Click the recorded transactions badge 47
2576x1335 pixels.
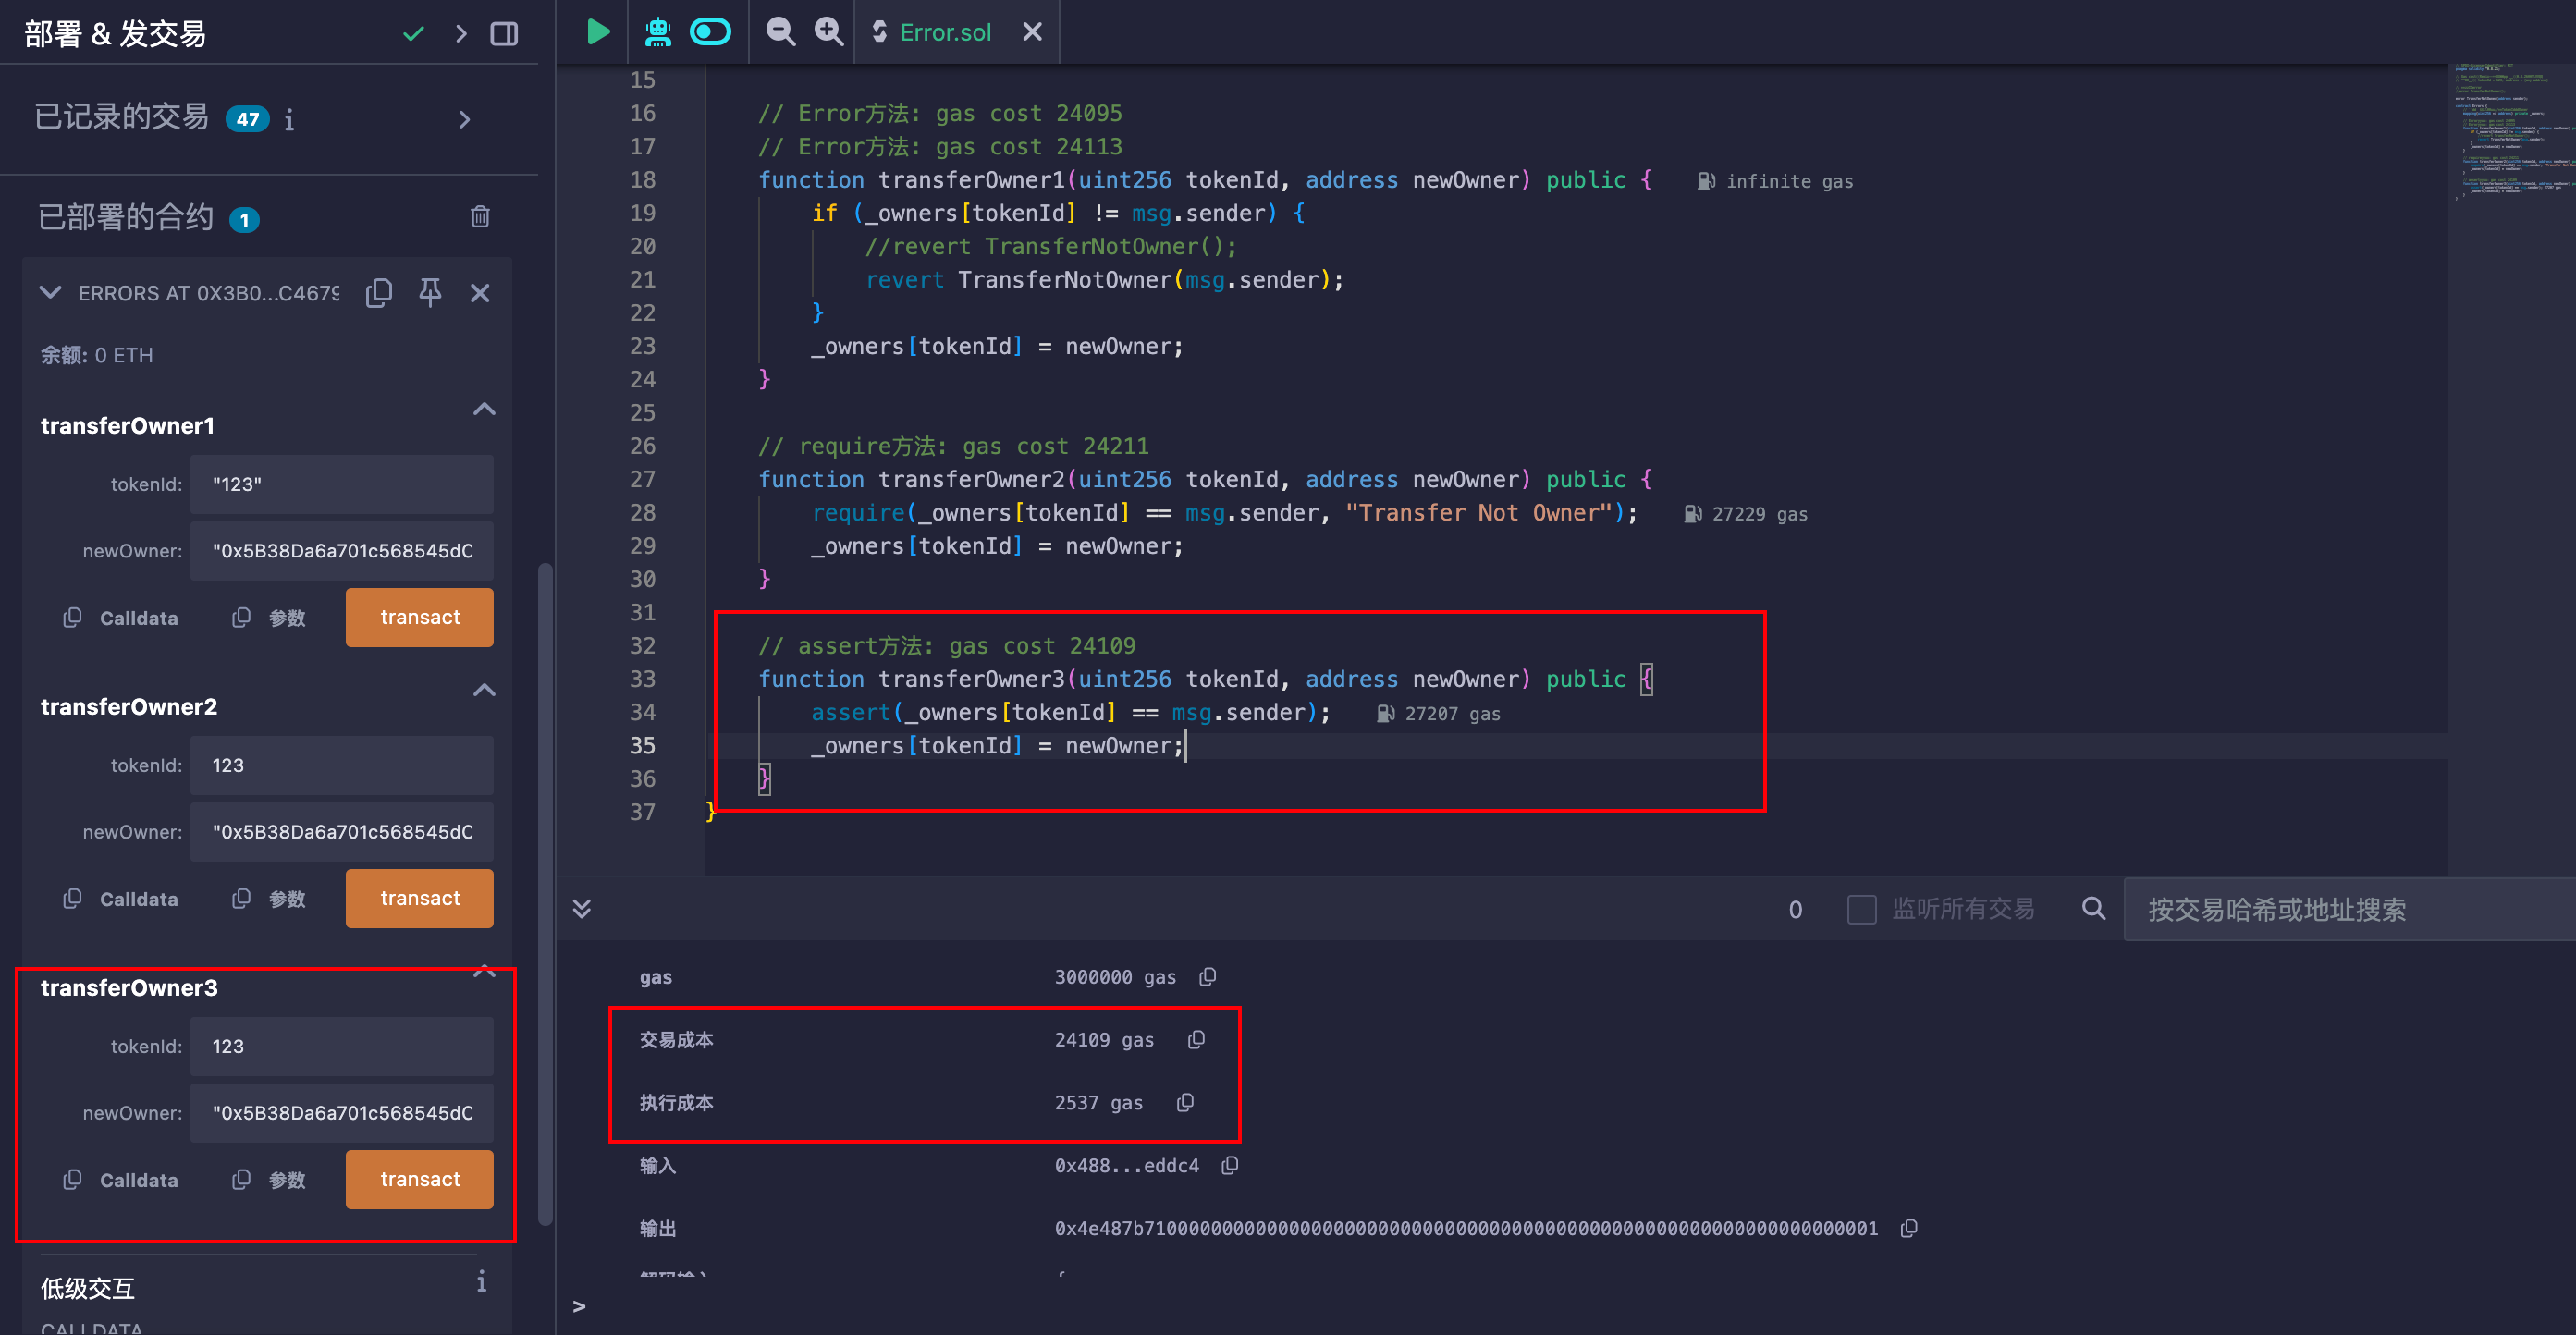[247, 120]
